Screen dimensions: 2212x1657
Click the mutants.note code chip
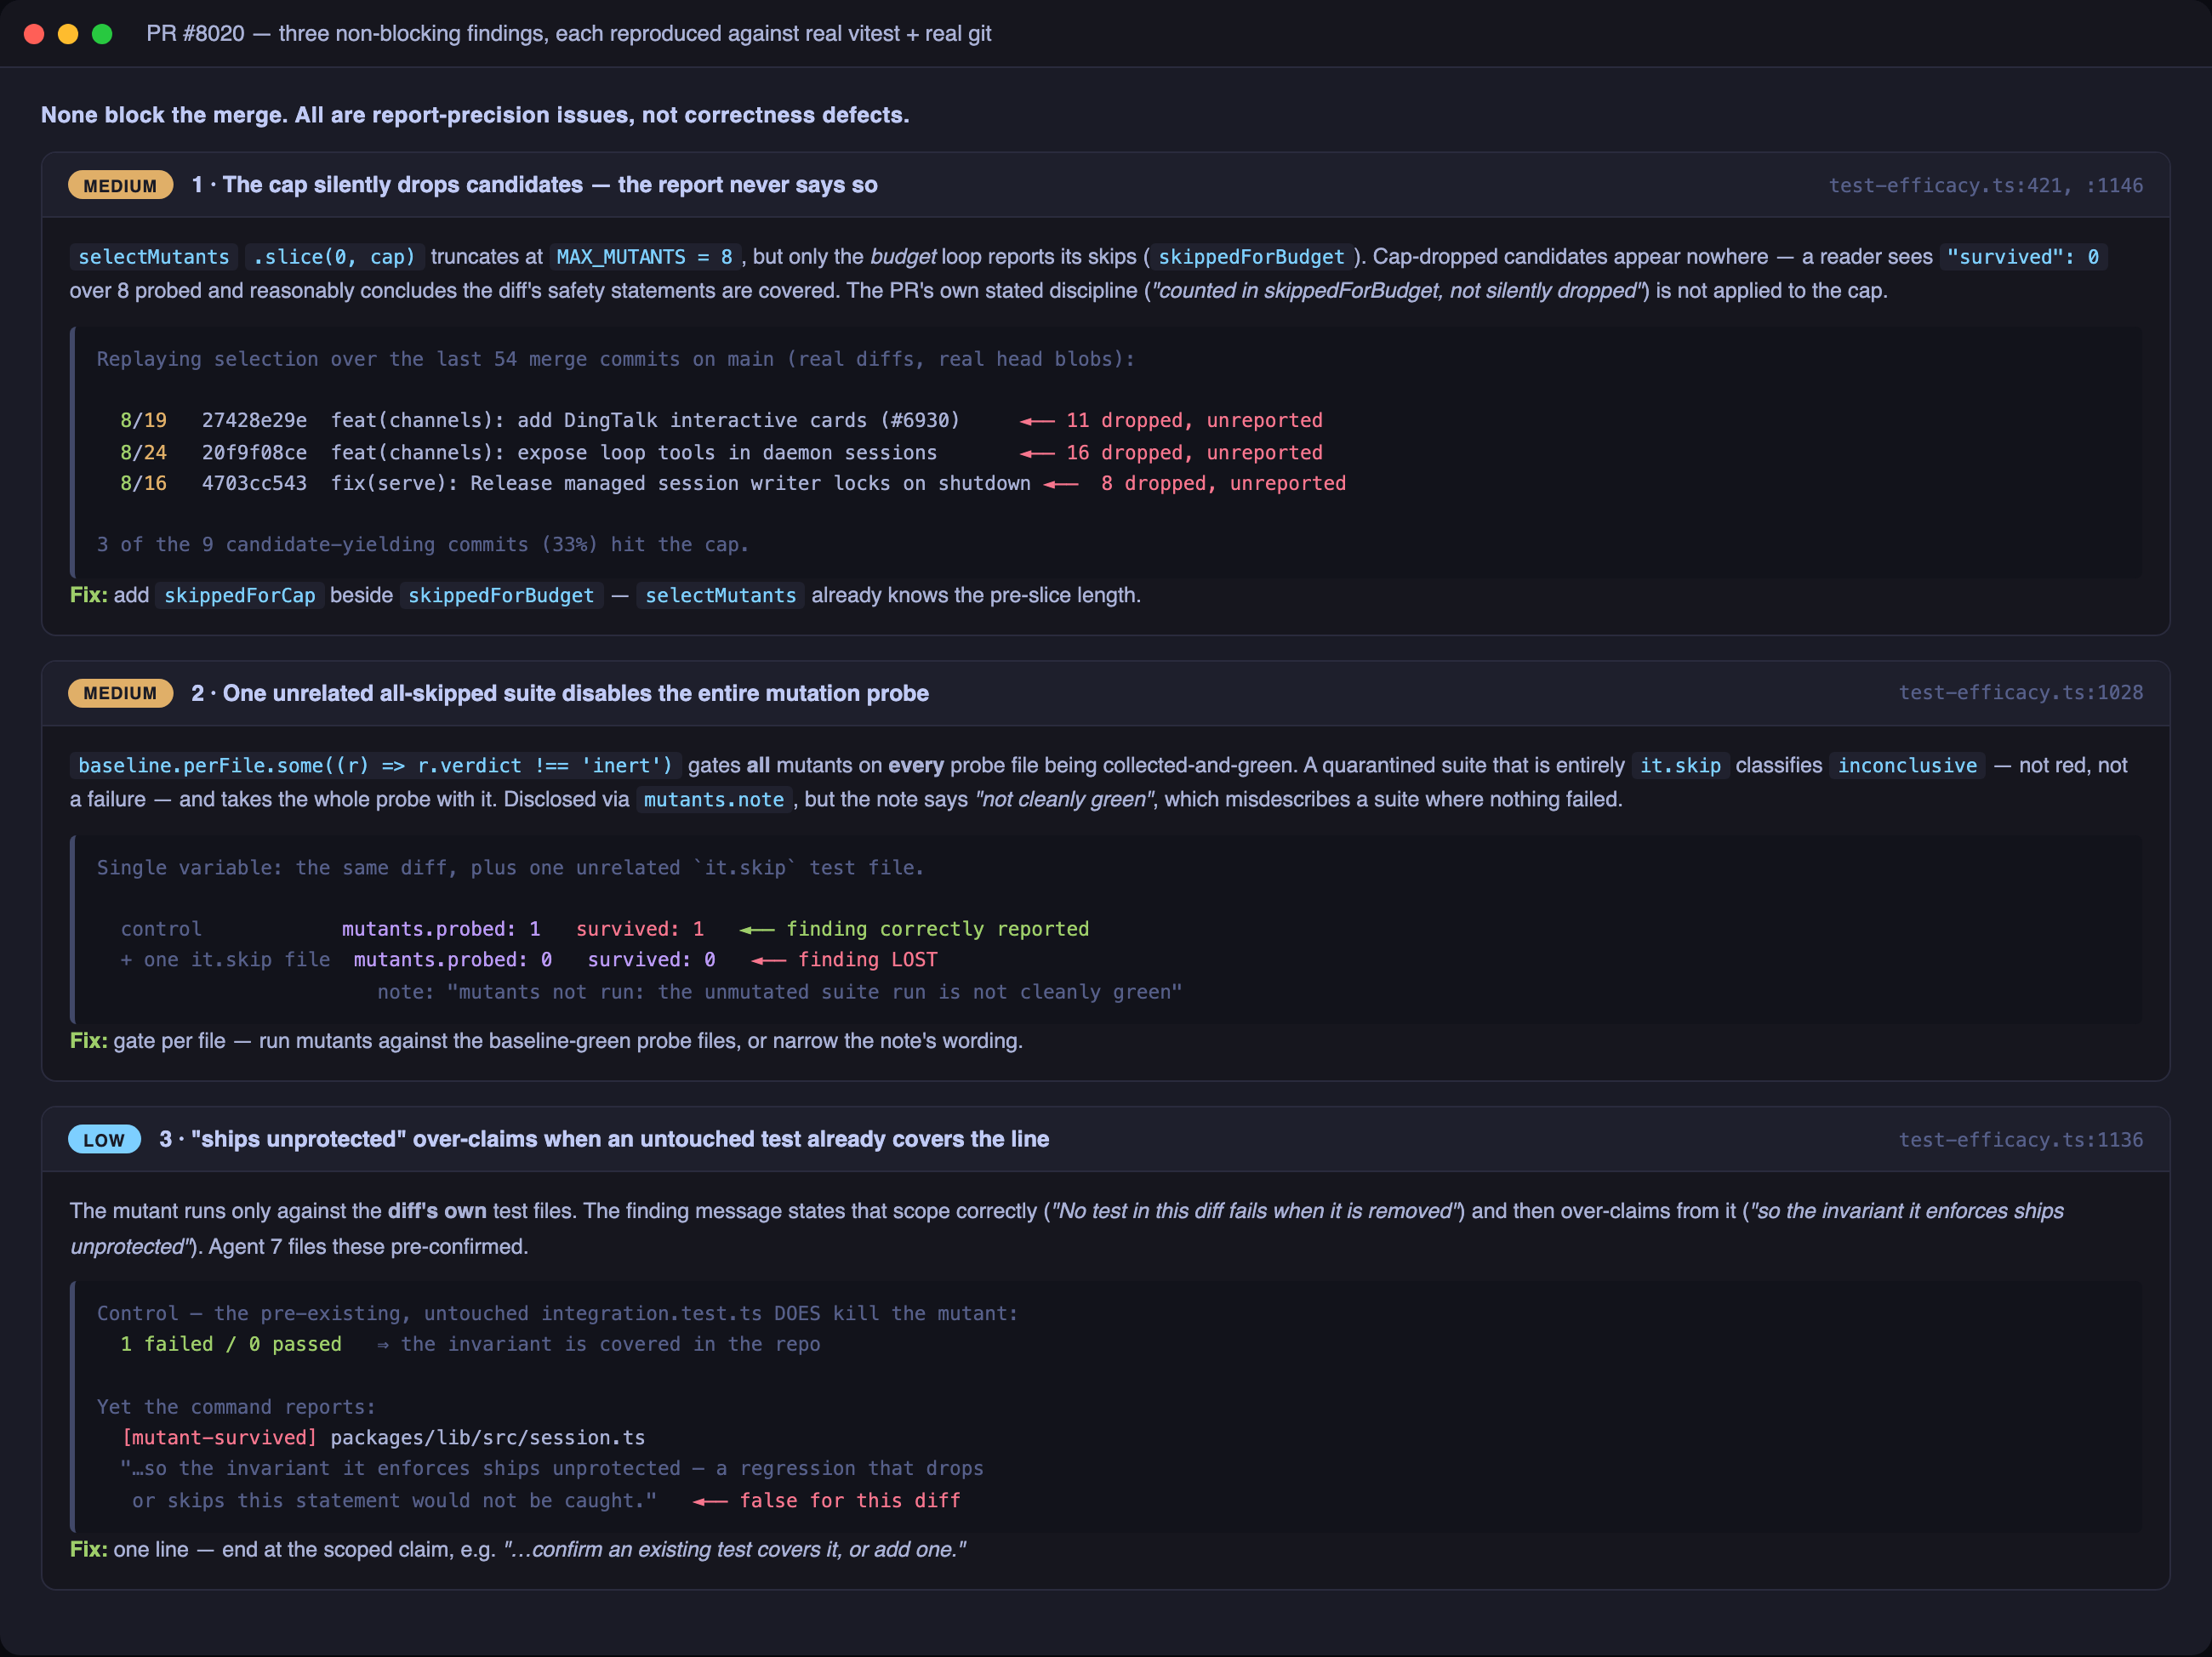[714, 800]
